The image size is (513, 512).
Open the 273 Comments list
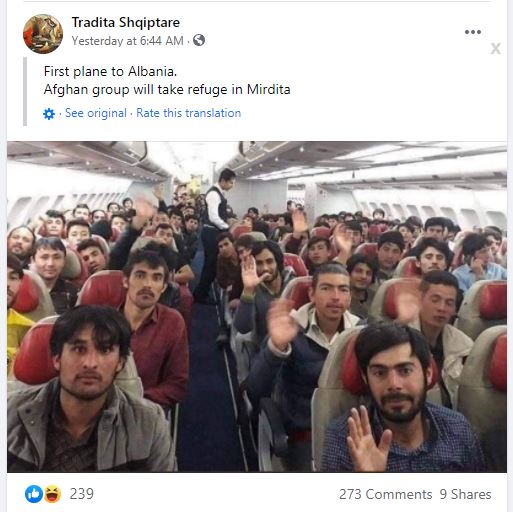[x=386, y=494]
